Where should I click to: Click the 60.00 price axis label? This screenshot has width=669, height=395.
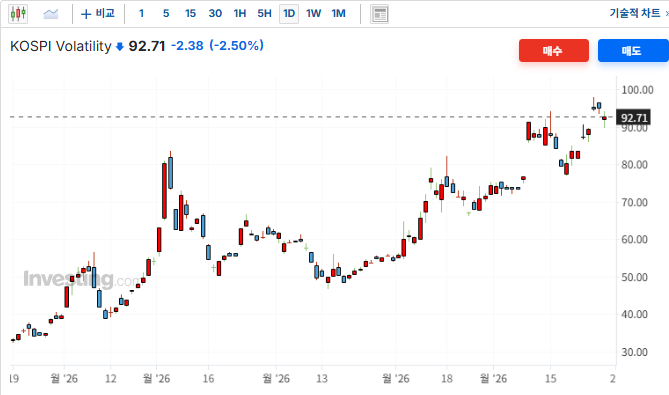[634, 239]
